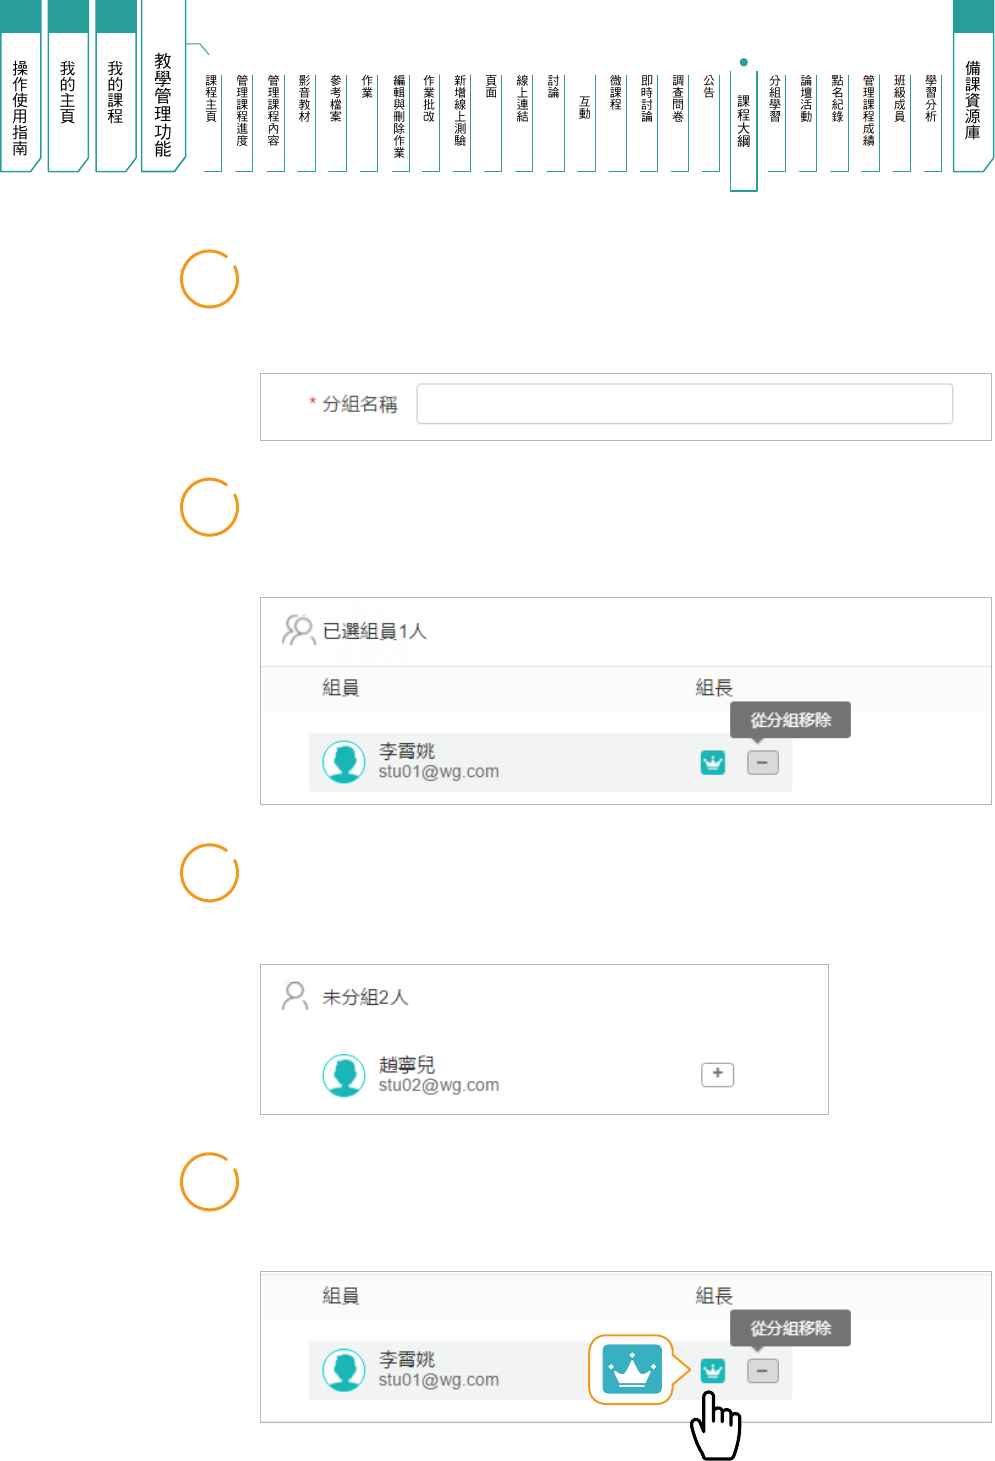The width and height of the screenshot is (995, 1461).
Task: Open the 課程大綱 menu item
Action: click(743, 120)
